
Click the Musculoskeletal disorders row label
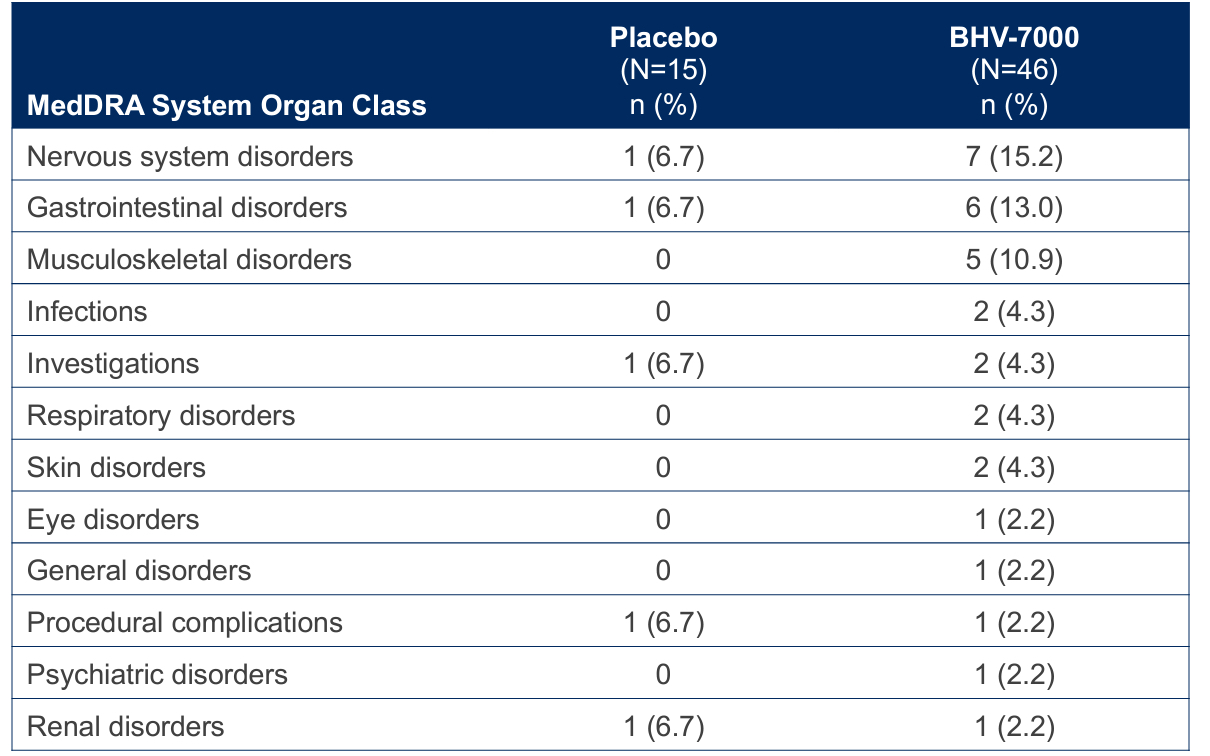[x=189, y=260]
